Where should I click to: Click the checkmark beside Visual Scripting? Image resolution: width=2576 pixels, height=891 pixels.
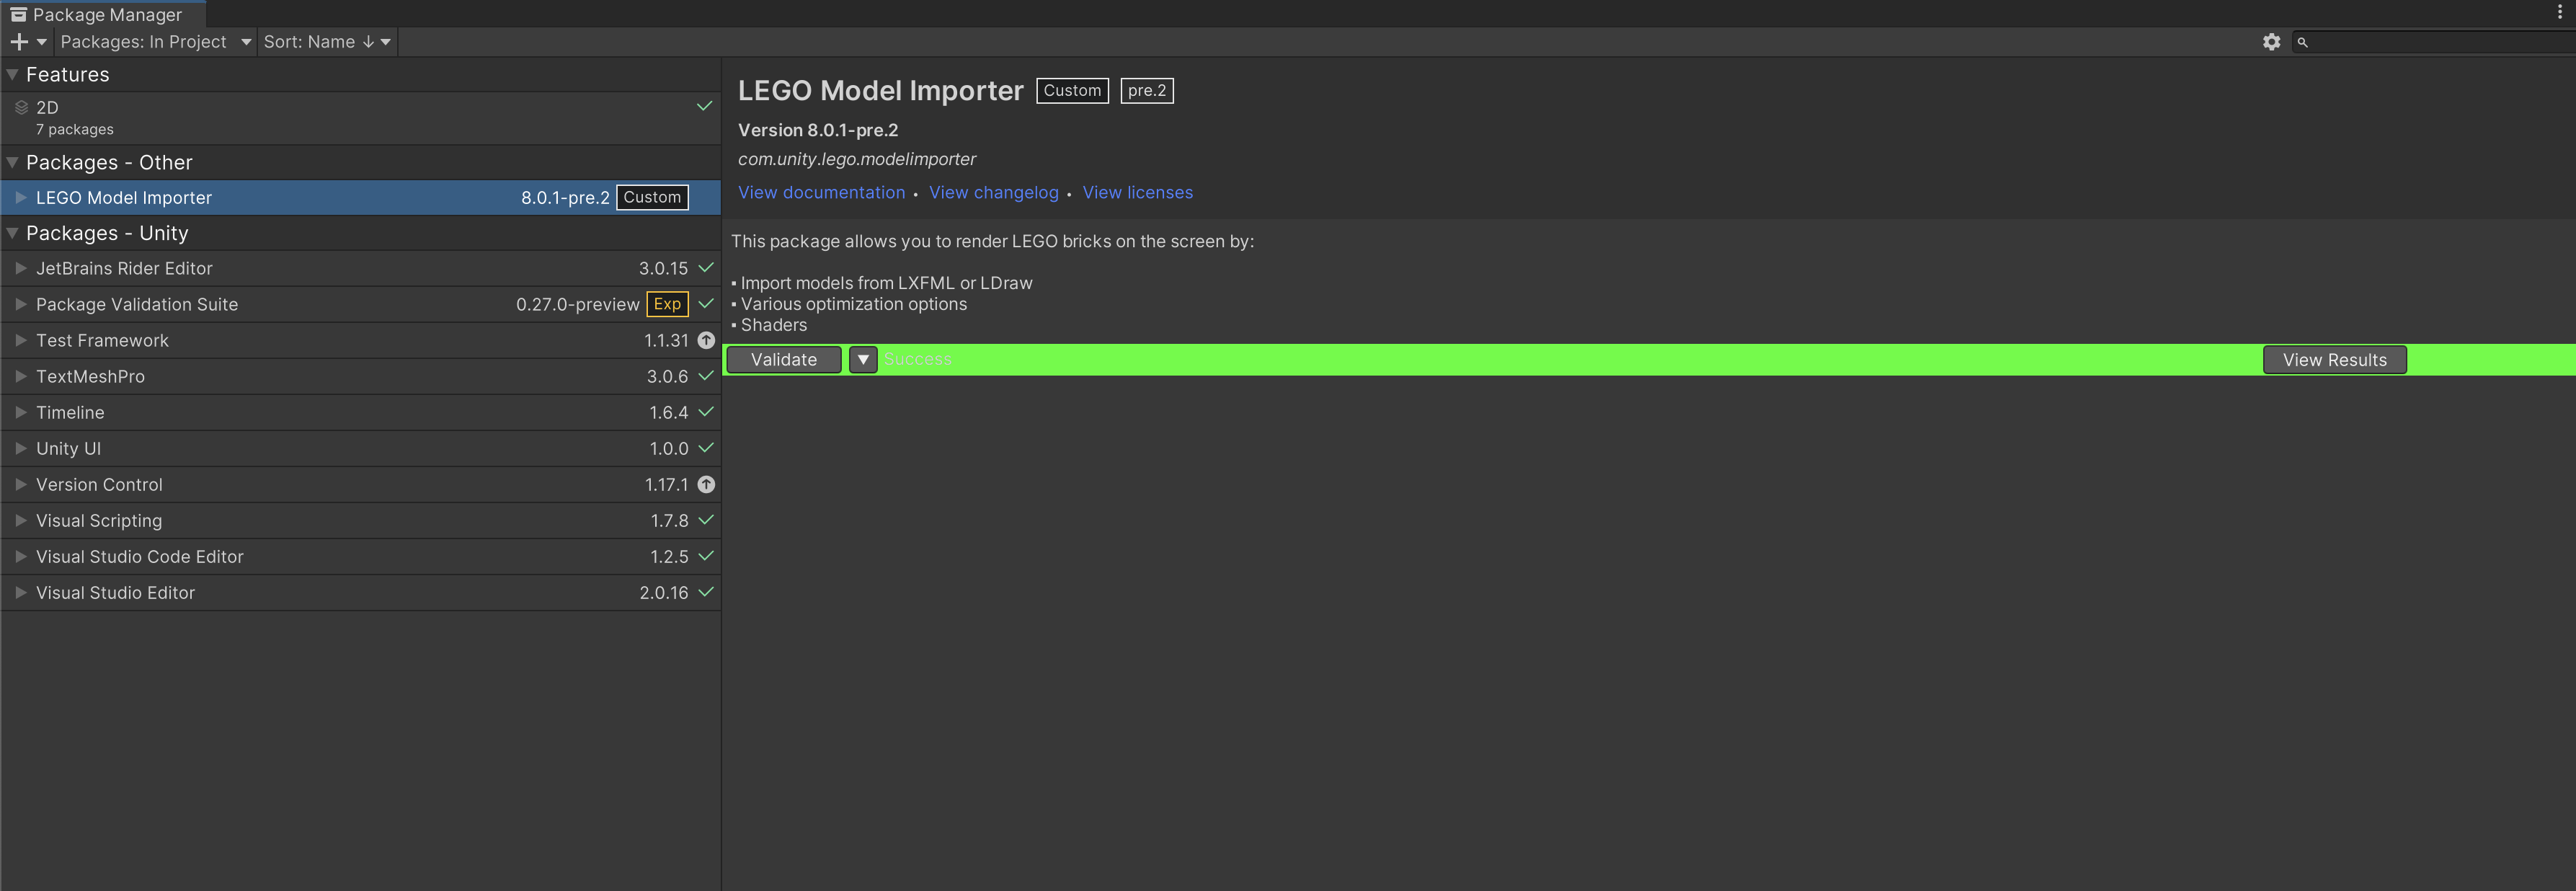pos(705,520)
